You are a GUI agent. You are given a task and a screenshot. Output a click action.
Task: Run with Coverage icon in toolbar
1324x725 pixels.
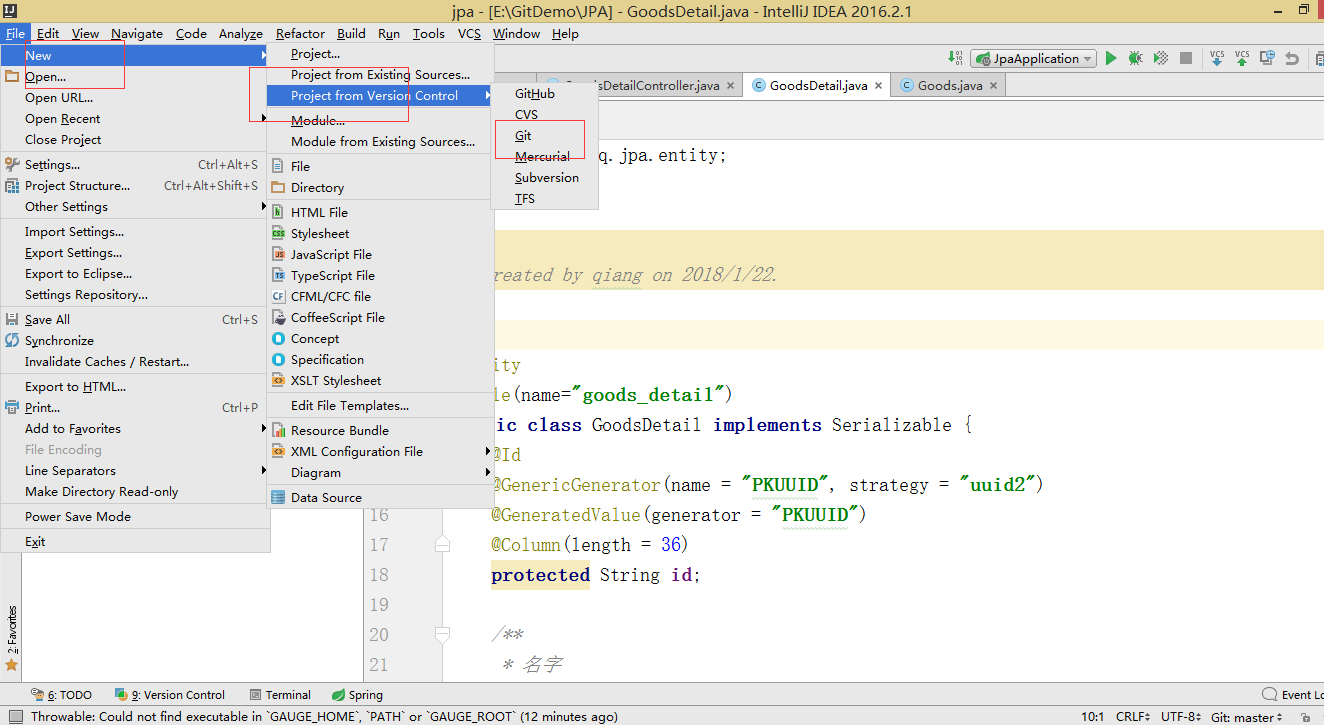coord(1160,59)
